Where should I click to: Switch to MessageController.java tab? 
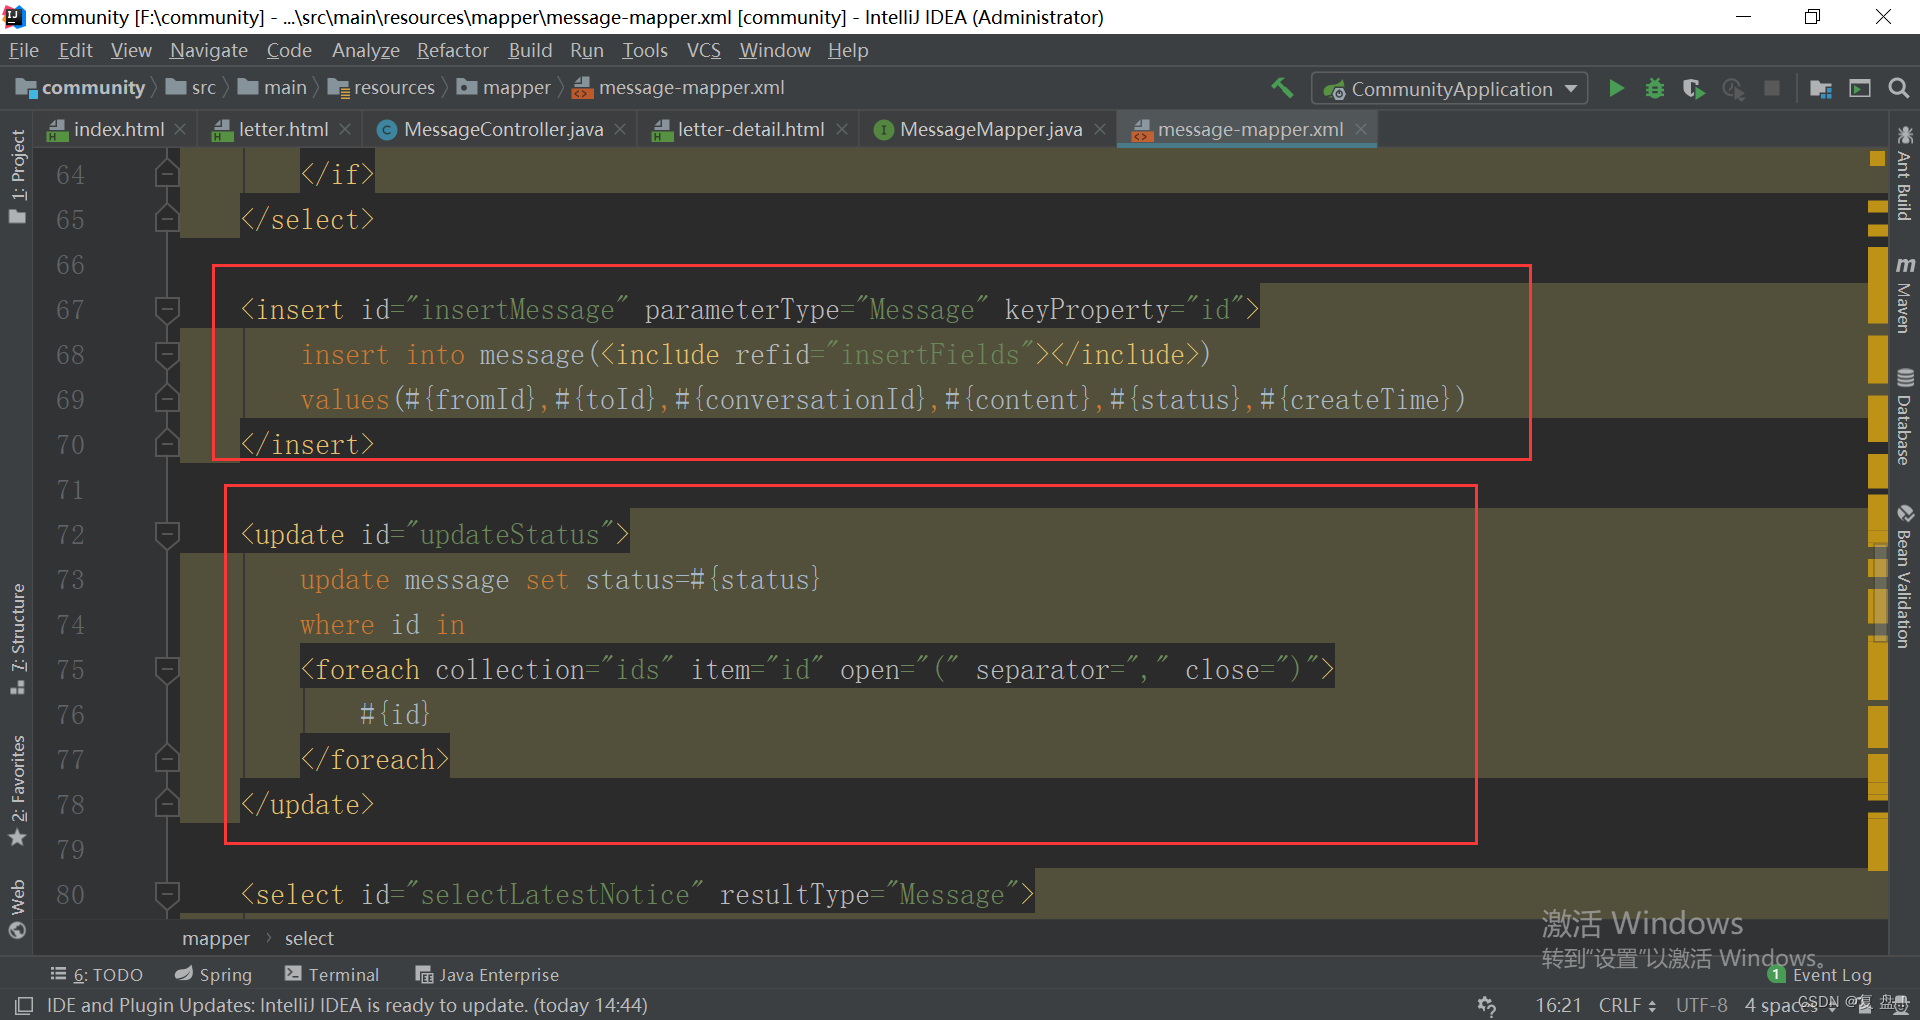503,129
